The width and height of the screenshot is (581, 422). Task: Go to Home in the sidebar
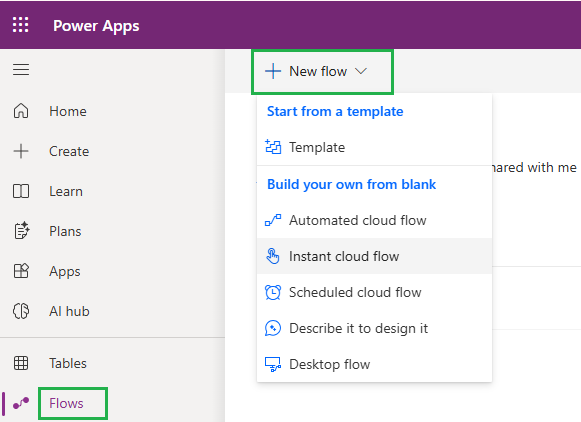68,111
